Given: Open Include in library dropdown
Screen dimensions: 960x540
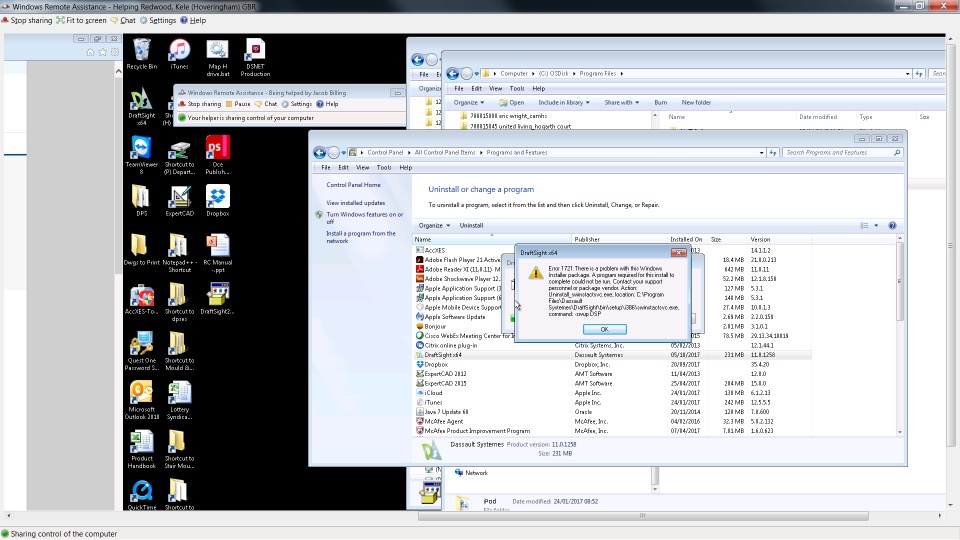Looking at the screenshot, I should [563, 102].
